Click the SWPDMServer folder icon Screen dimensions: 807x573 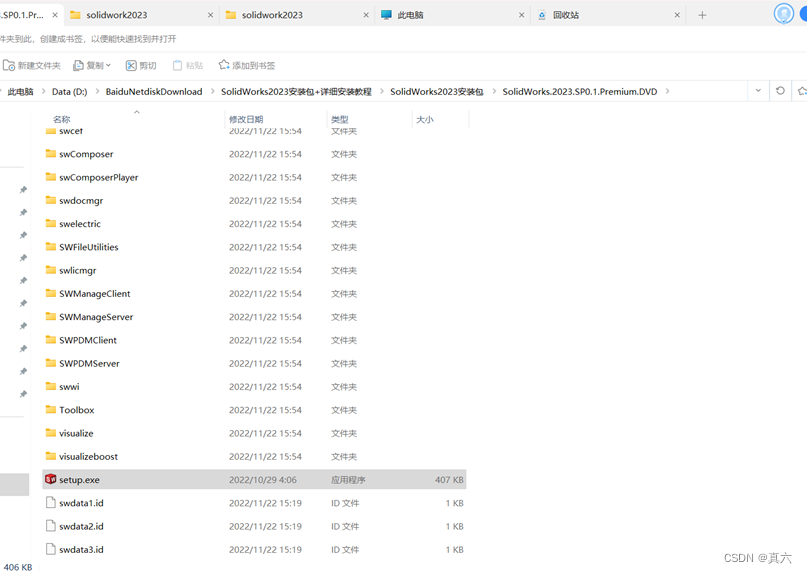[x=50, y=363]
